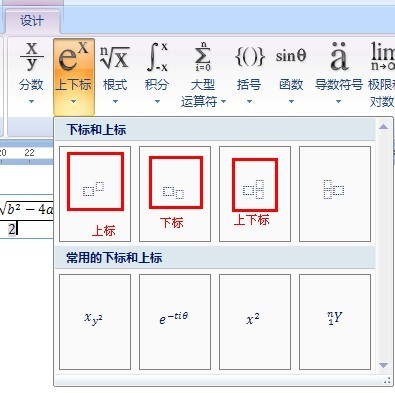
Task: Insert the n 1 Y preset
Action: (x=335, y=322)
